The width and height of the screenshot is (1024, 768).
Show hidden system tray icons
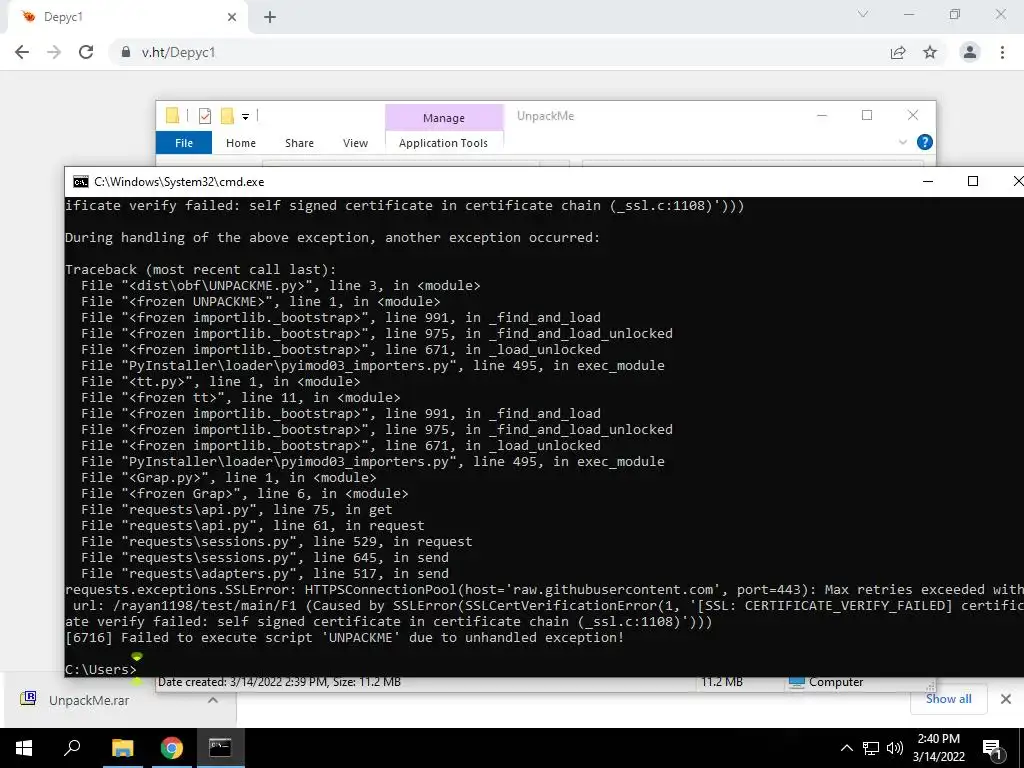pos(846,748)
